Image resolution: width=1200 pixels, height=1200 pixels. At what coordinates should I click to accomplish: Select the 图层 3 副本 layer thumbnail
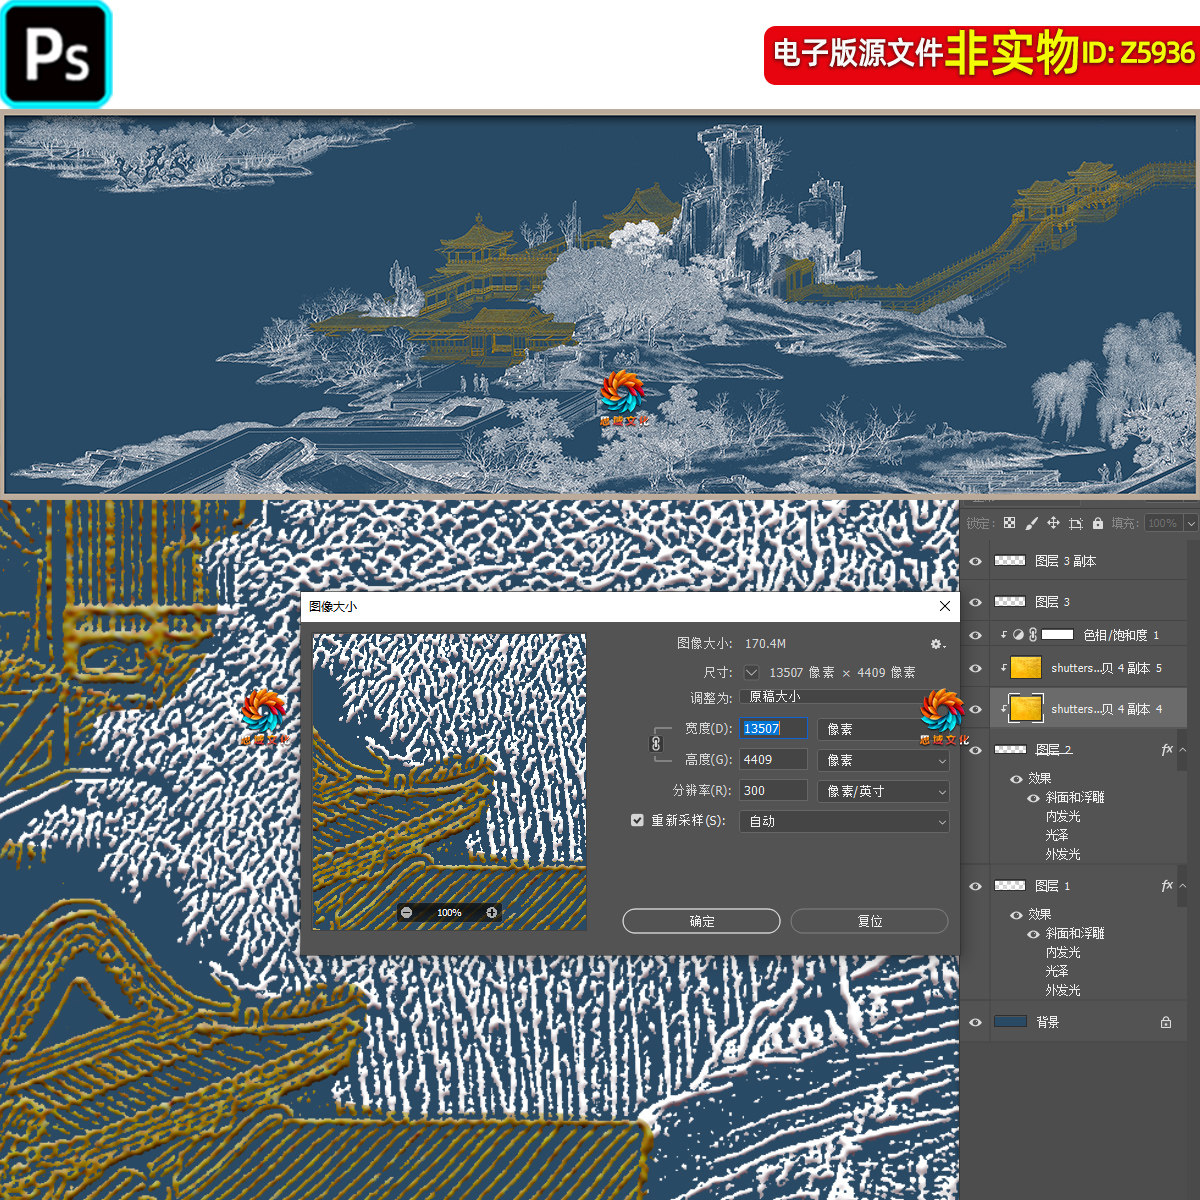[1010, 561]
